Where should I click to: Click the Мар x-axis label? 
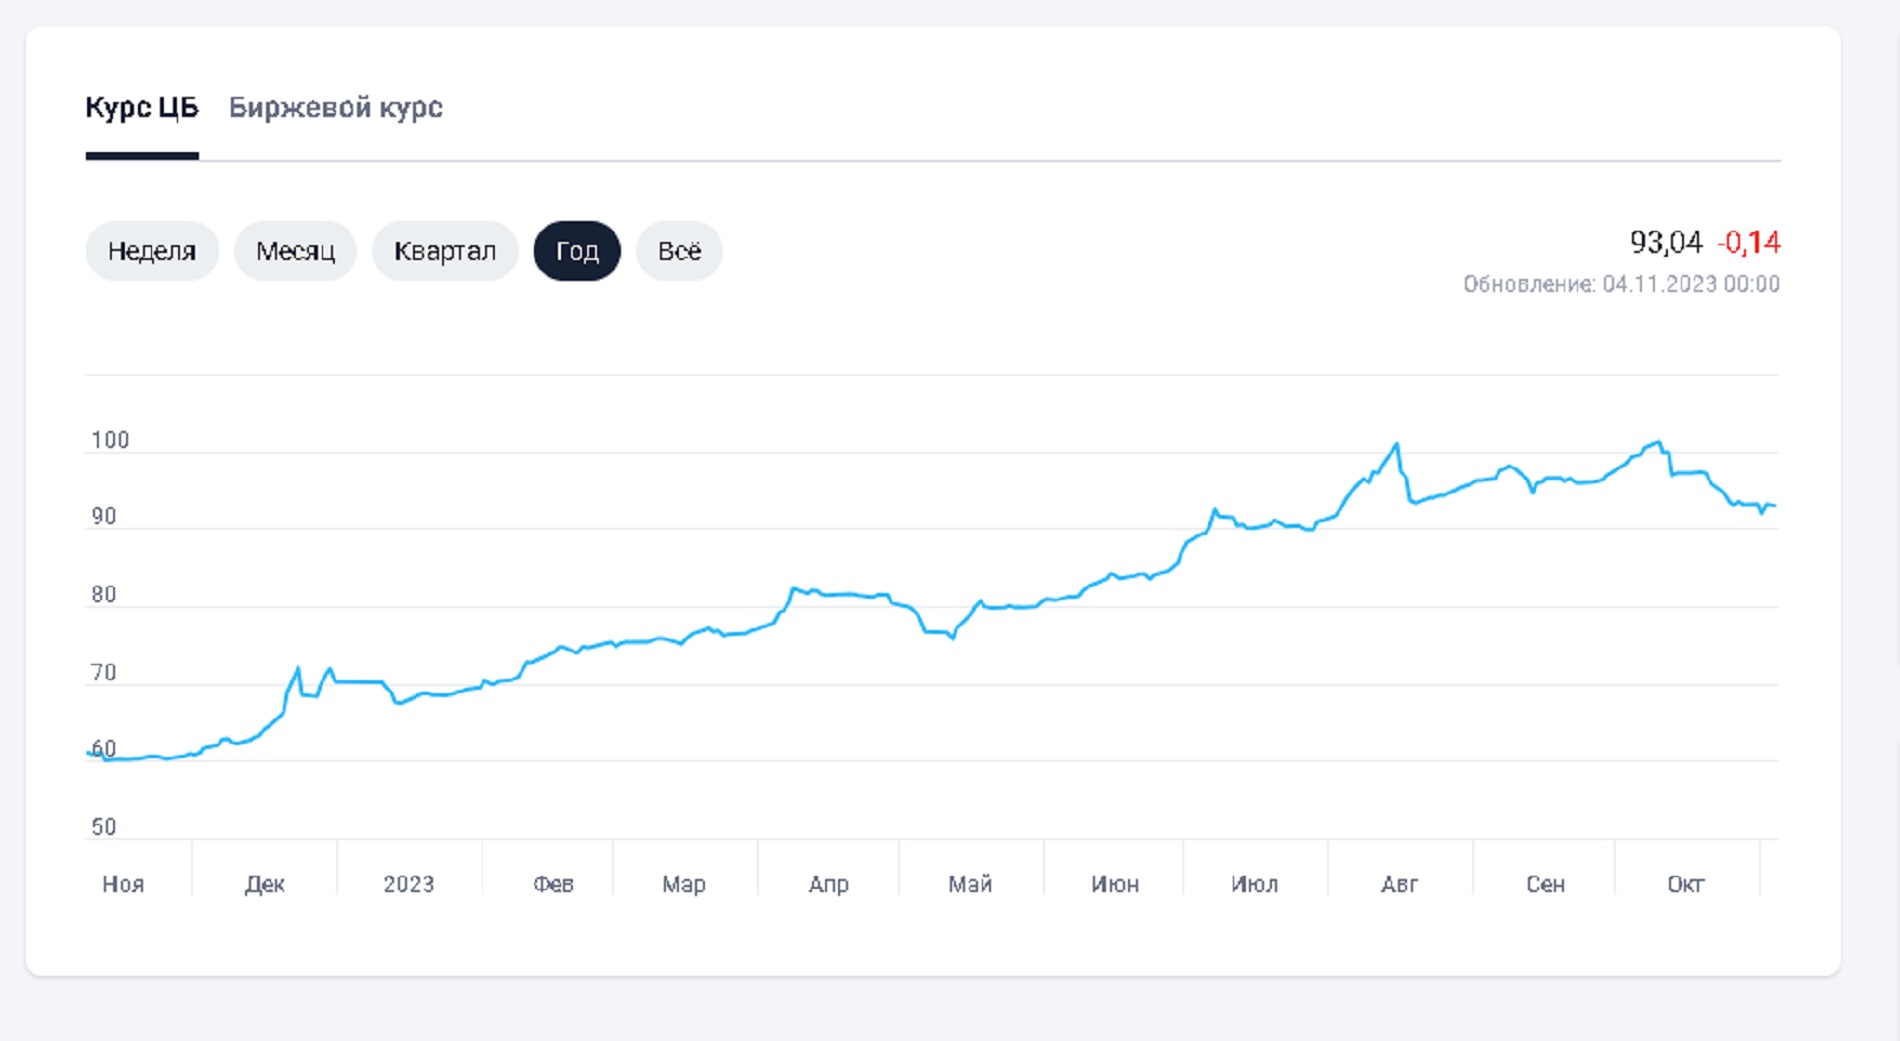tap(684, 884)
